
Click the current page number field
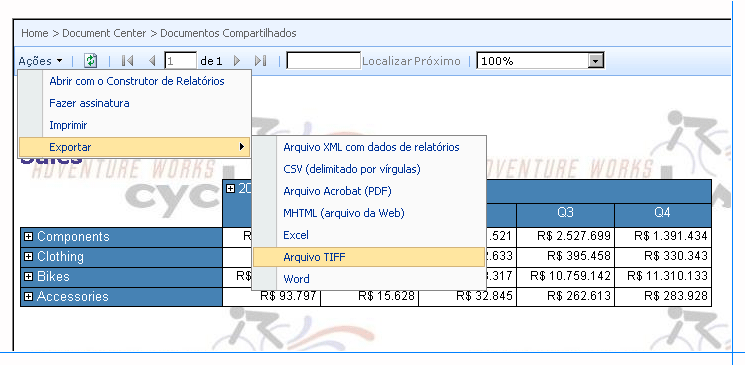(x=181, y=61)
